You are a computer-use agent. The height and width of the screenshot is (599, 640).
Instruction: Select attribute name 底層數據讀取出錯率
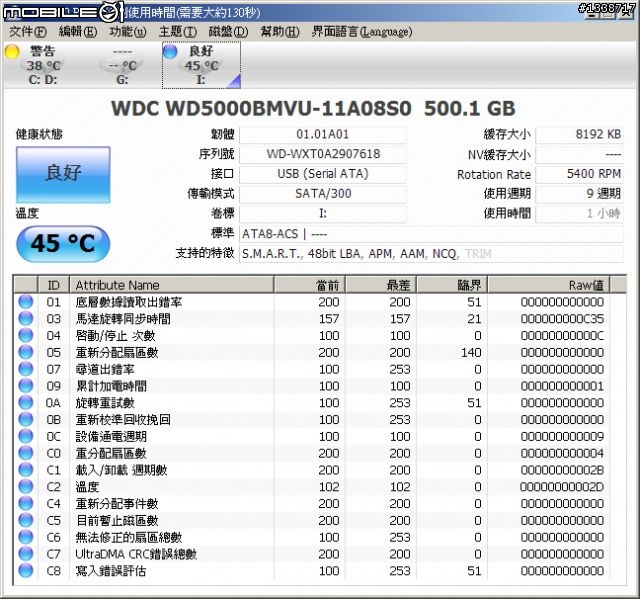(x=129, y=302)
